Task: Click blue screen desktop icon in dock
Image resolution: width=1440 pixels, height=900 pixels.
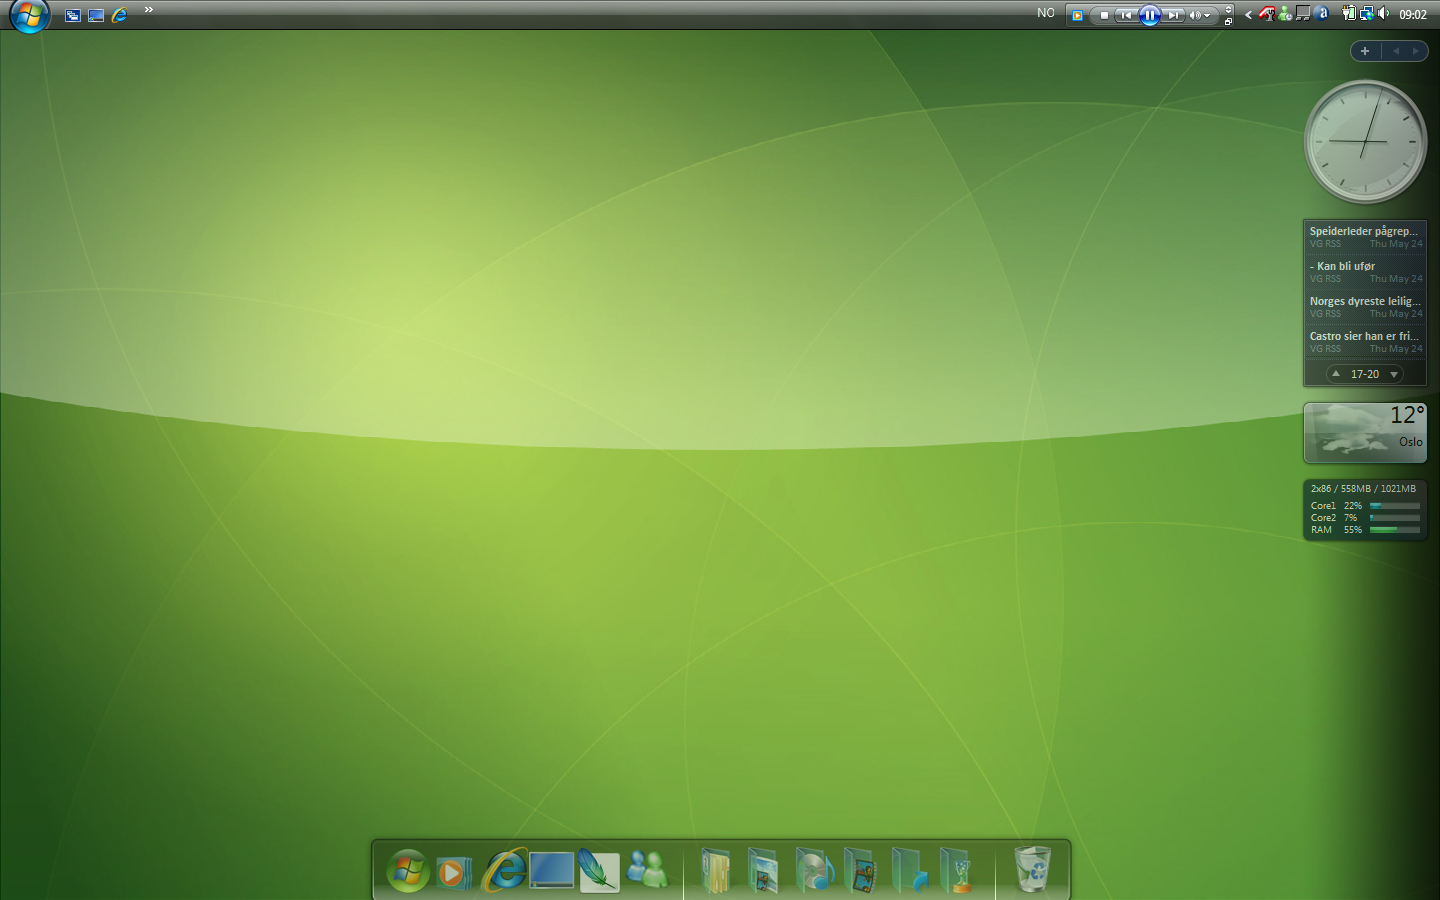Action: 552,870
